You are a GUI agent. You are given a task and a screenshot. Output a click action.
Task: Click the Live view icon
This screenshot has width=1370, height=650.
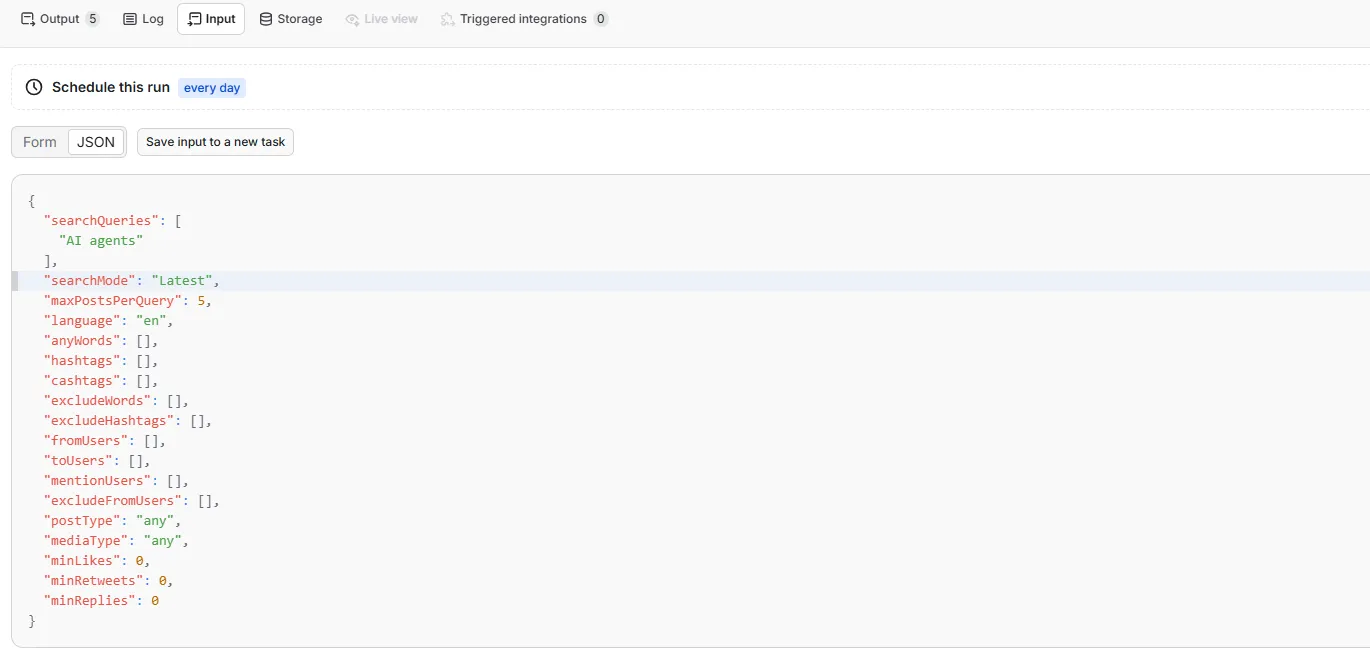point(352,19)
